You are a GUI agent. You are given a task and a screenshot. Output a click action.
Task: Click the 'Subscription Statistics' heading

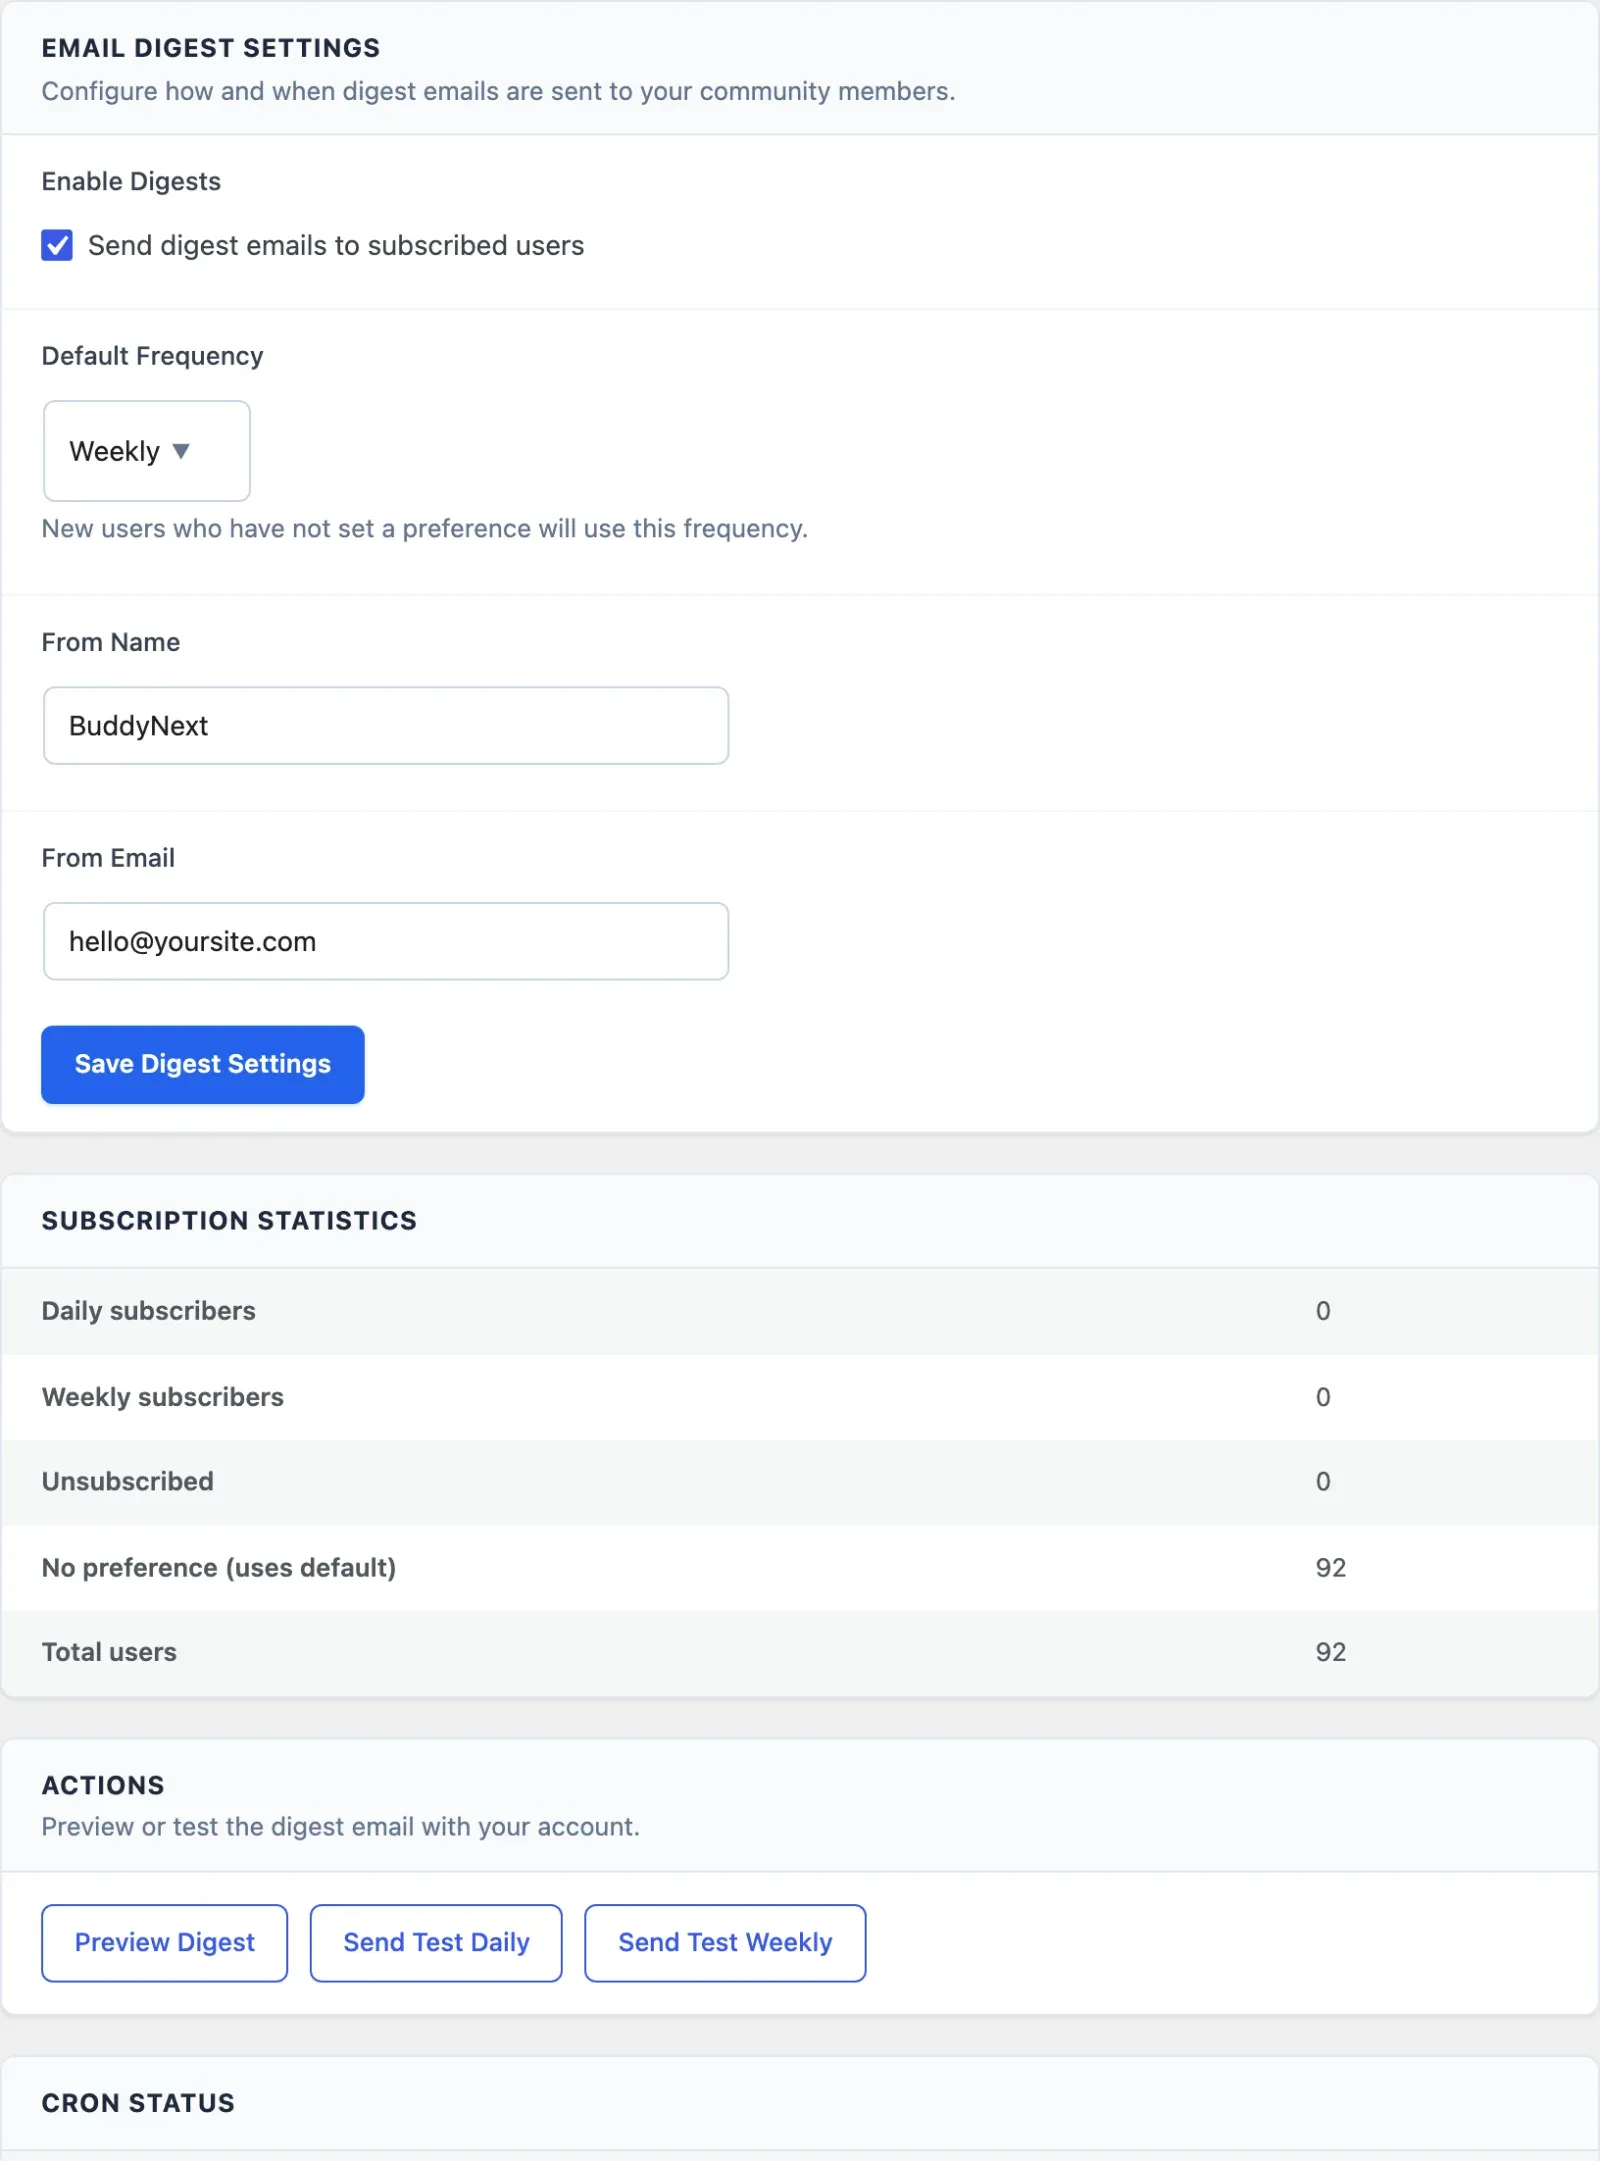coord(229,1221)
